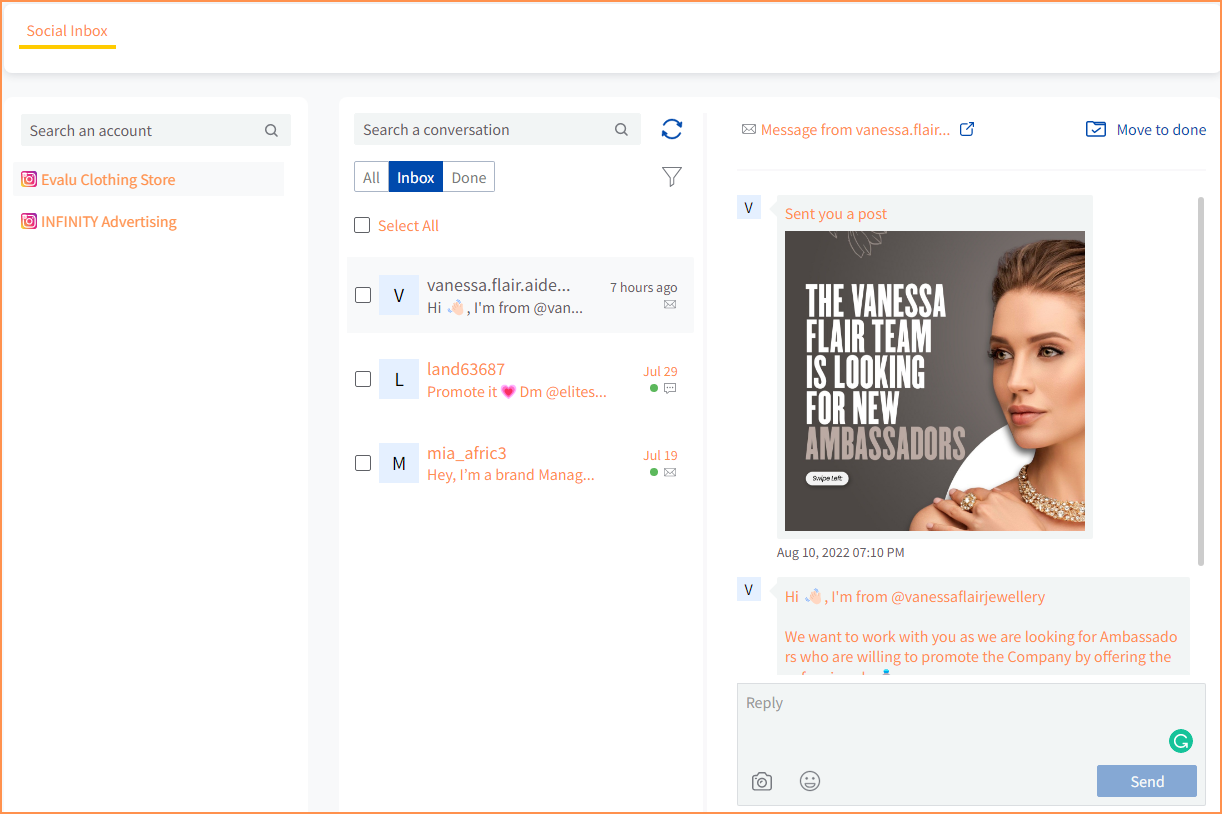Select the Social Inbox tab
Screen dimensions: 1222x814
click(66, 31)
